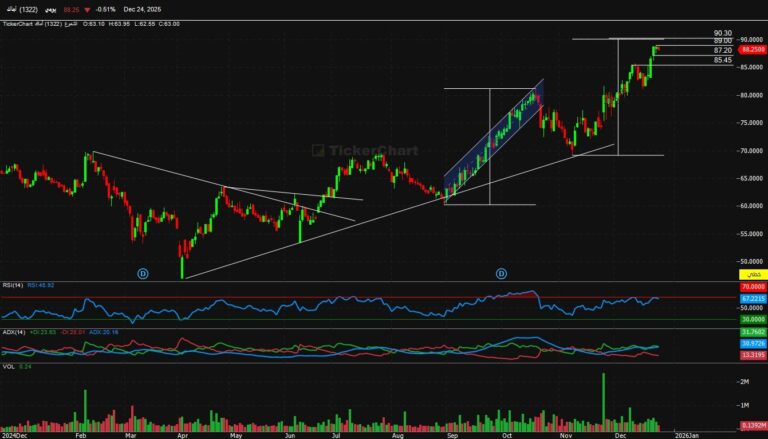Screen dimensions: 768x439
Task: Click the red down arrow in header
Action: point(87,9)
